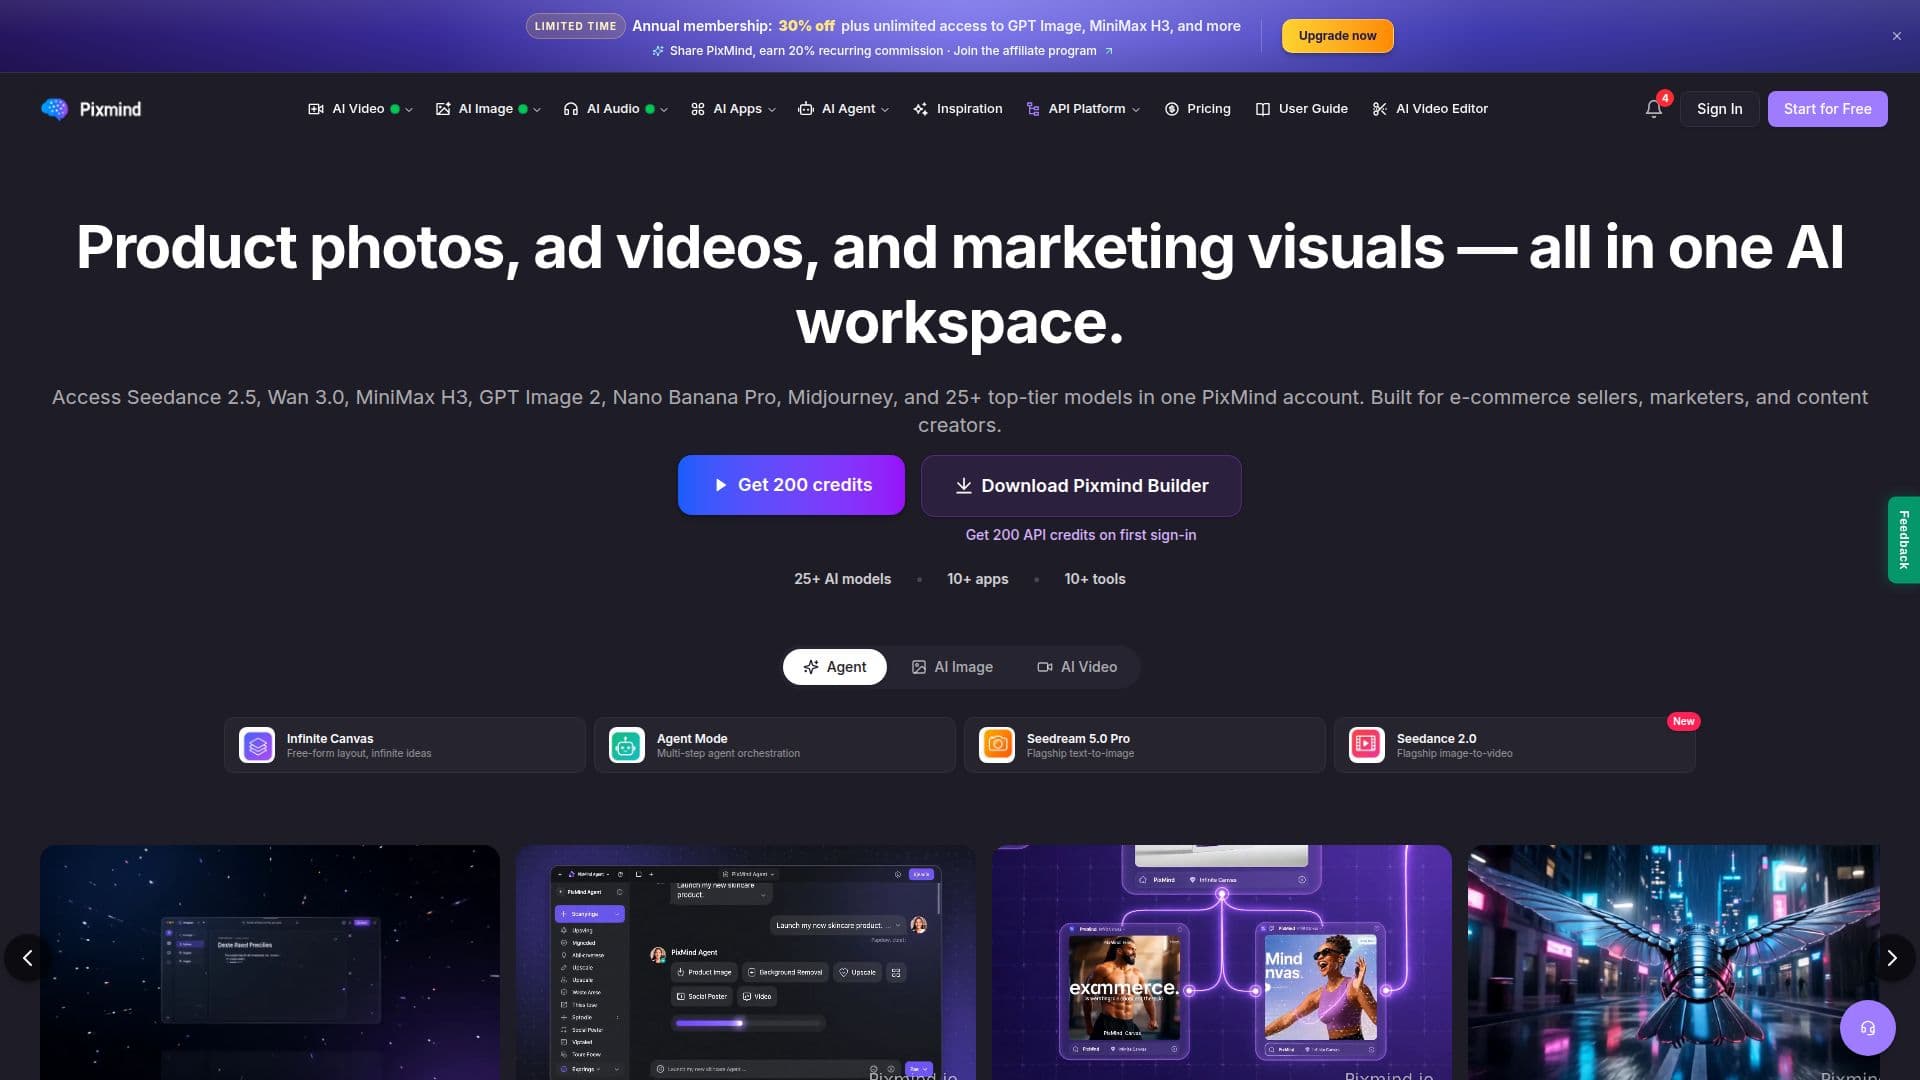The width and height of the screenshot is (1920, 1080).
Task: Expand the AI Apps dropdown chevron
Action: coord(772,110)
